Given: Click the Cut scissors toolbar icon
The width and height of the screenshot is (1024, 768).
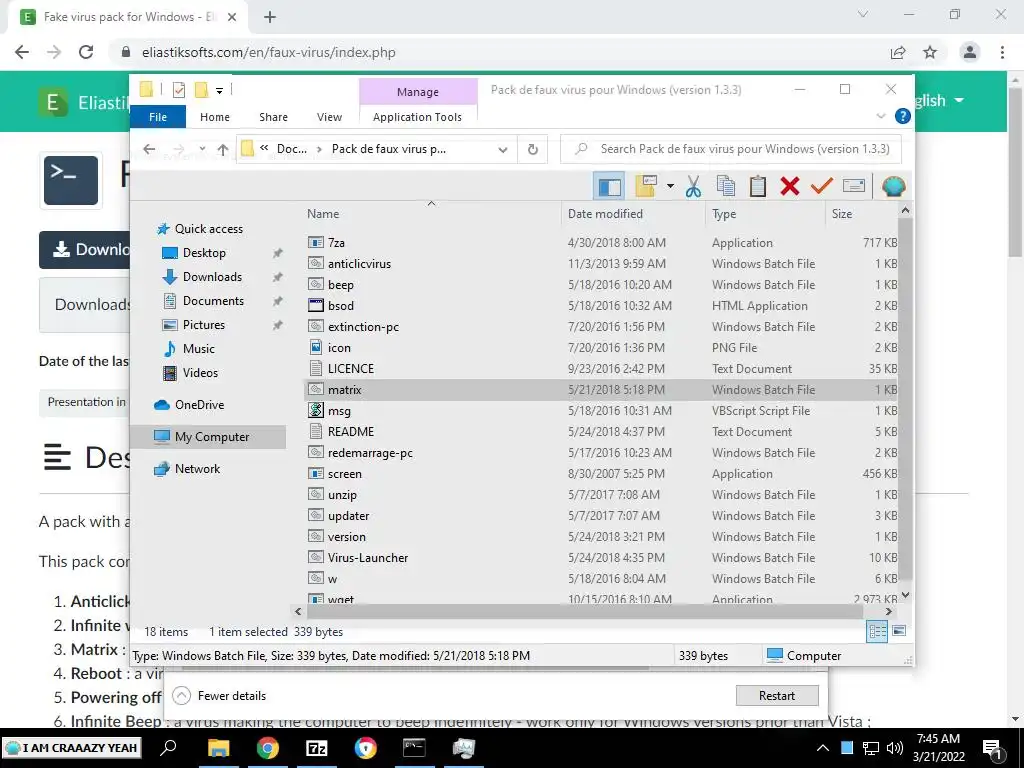Looking at the screenshot, I should (x=694, y=186).
